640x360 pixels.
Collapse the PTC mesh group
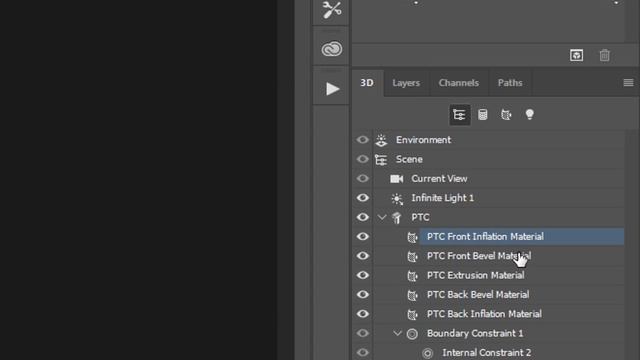(x=382, y=217)
